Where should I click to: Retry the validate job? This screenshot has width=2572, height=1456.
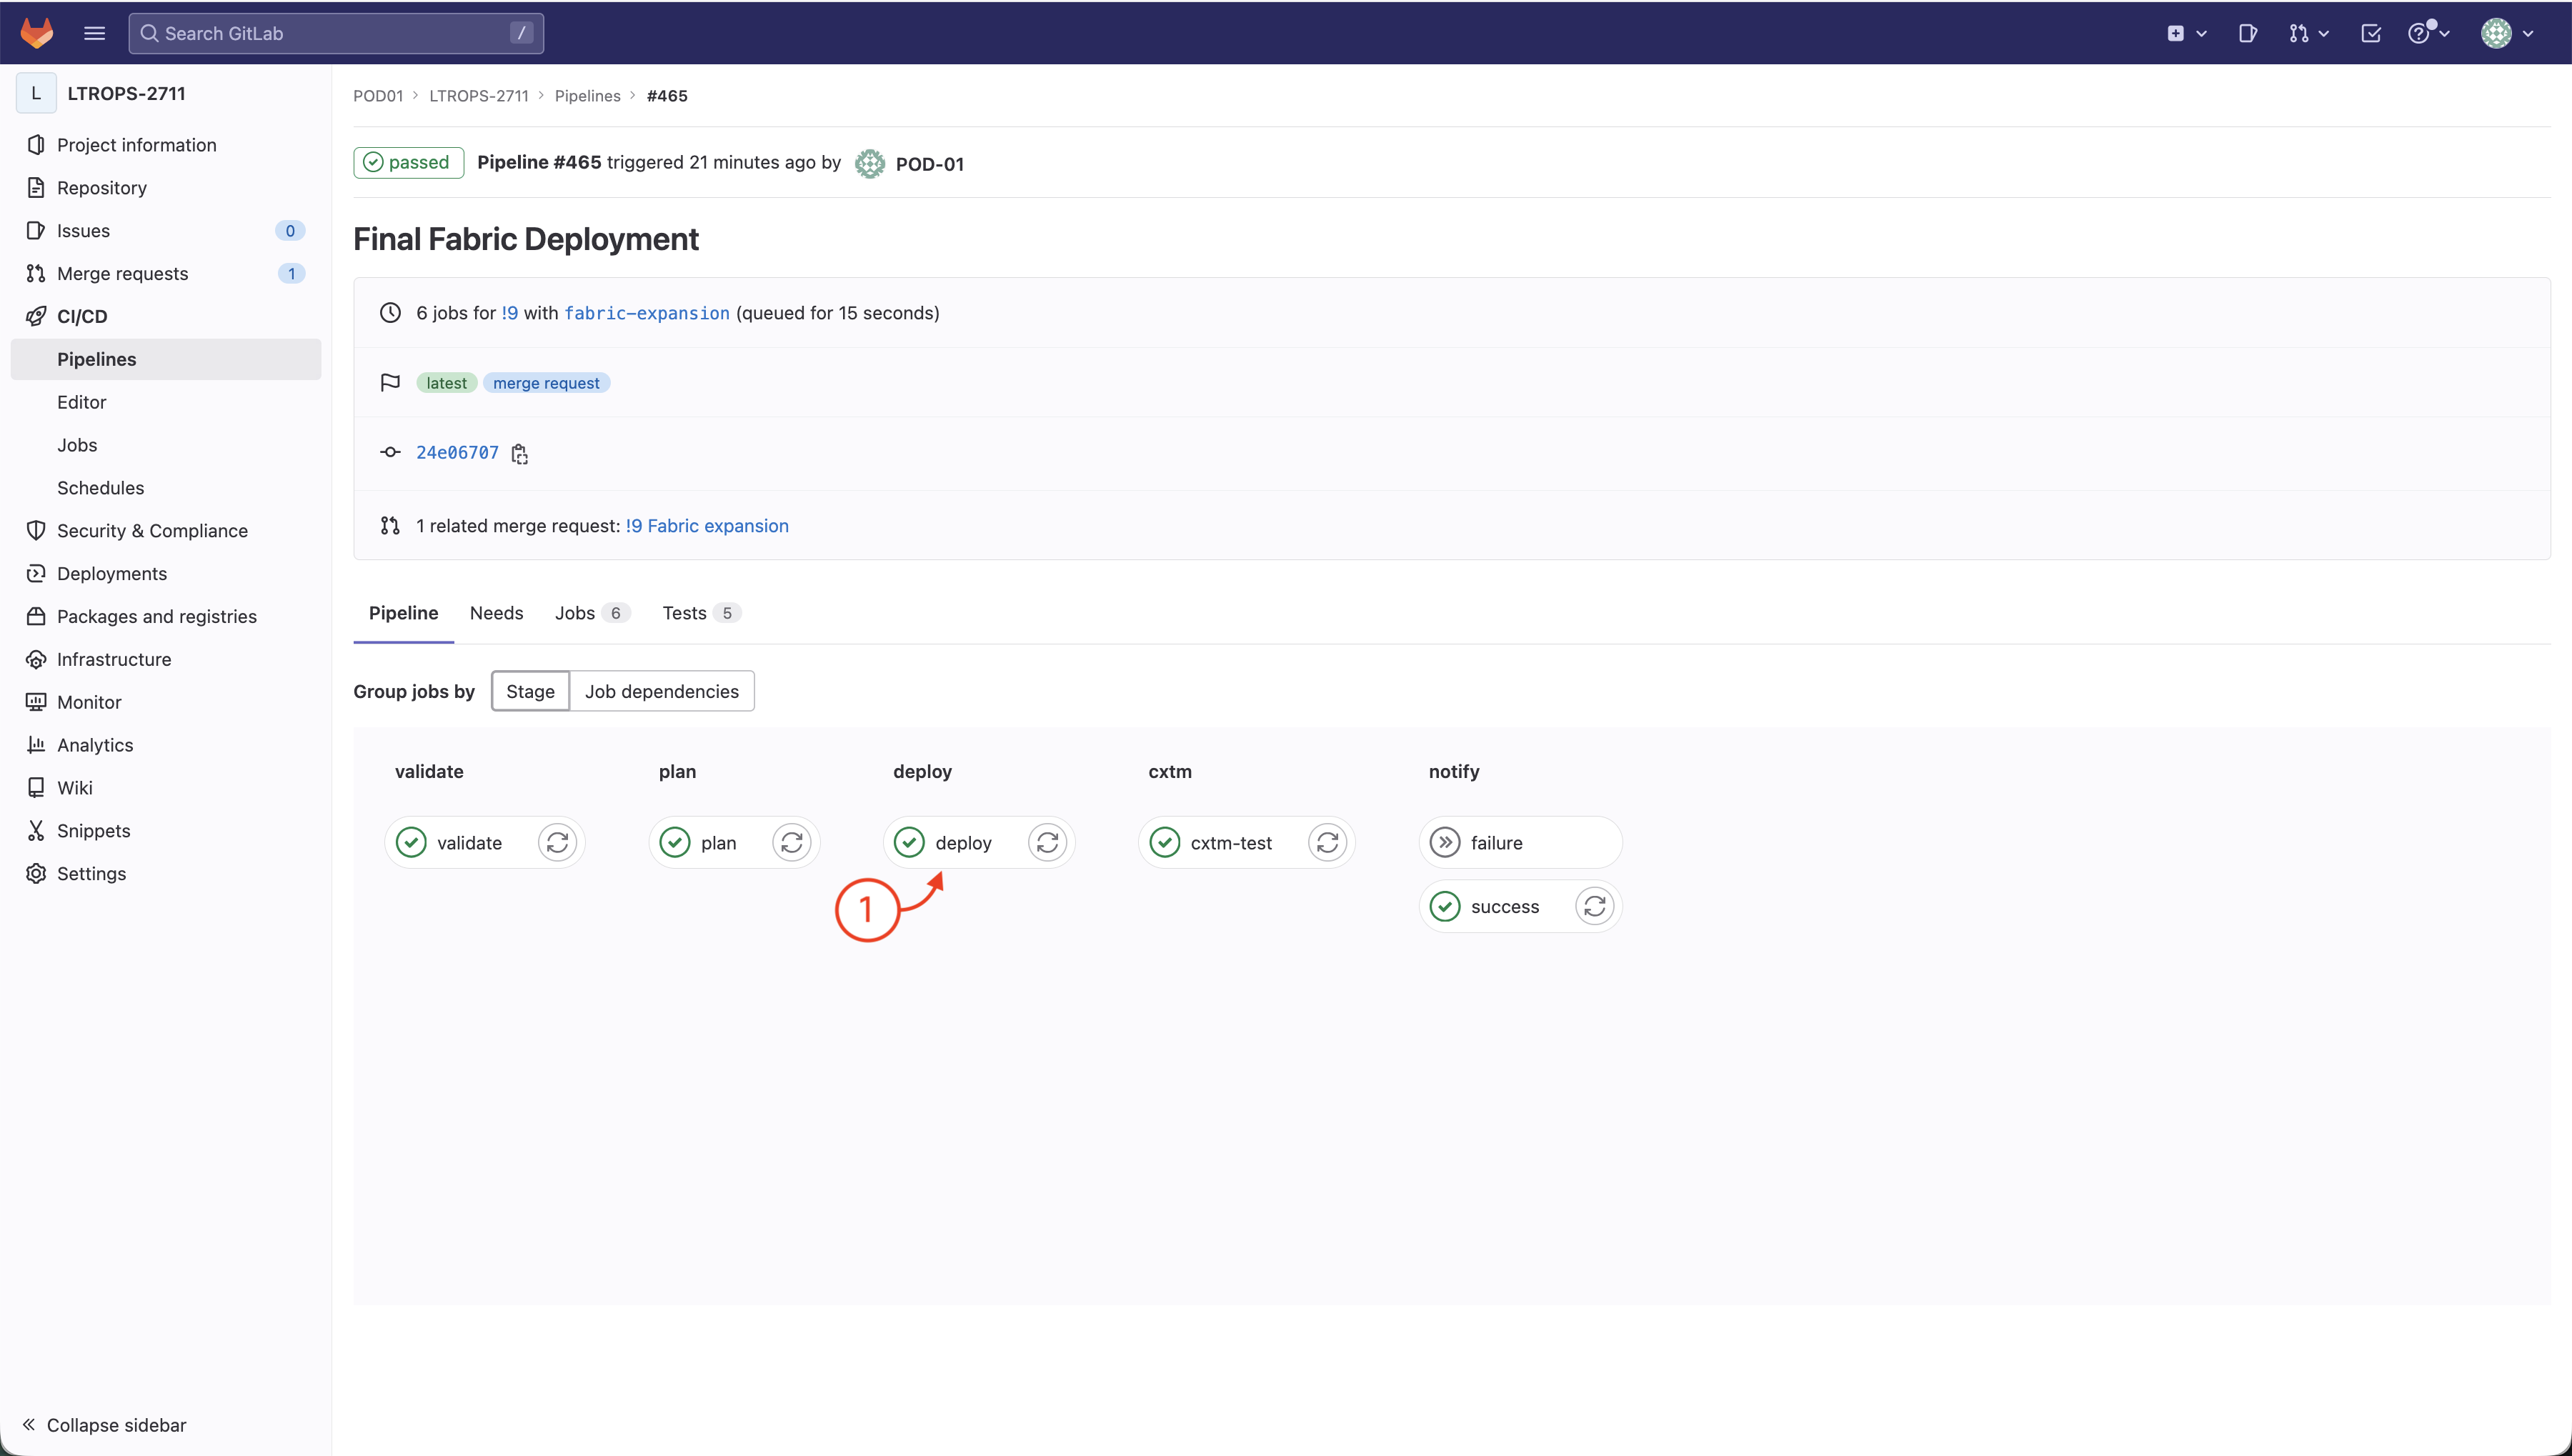point(557,843)
